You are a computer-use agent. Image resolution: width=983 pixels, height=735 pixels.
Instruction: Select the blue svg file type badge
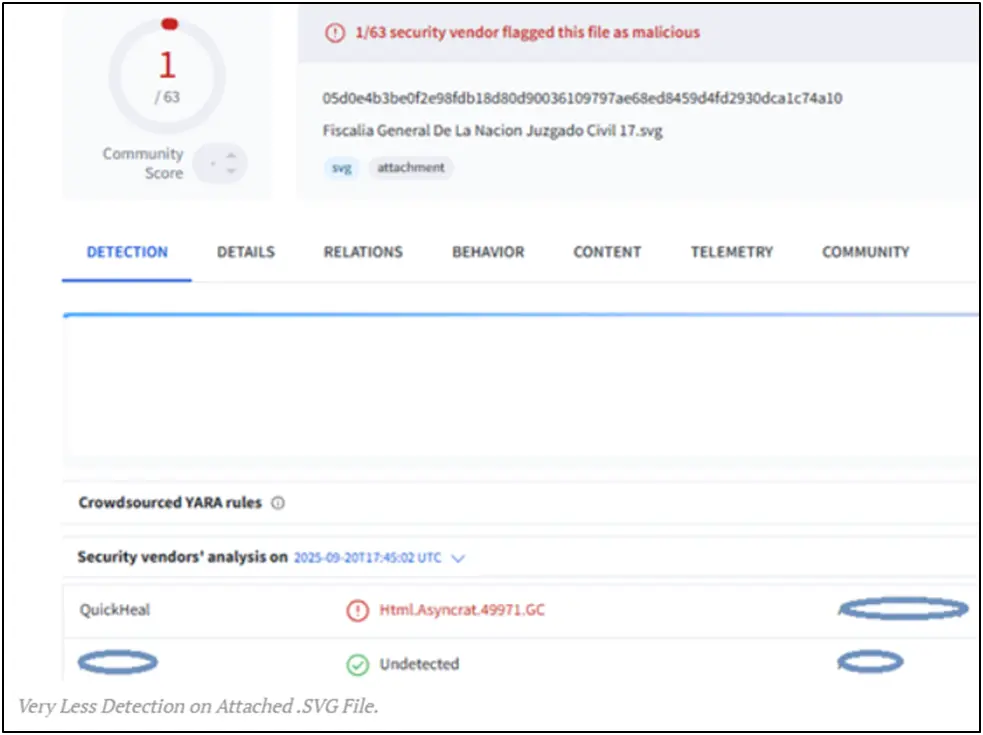[x=340, y=168]
